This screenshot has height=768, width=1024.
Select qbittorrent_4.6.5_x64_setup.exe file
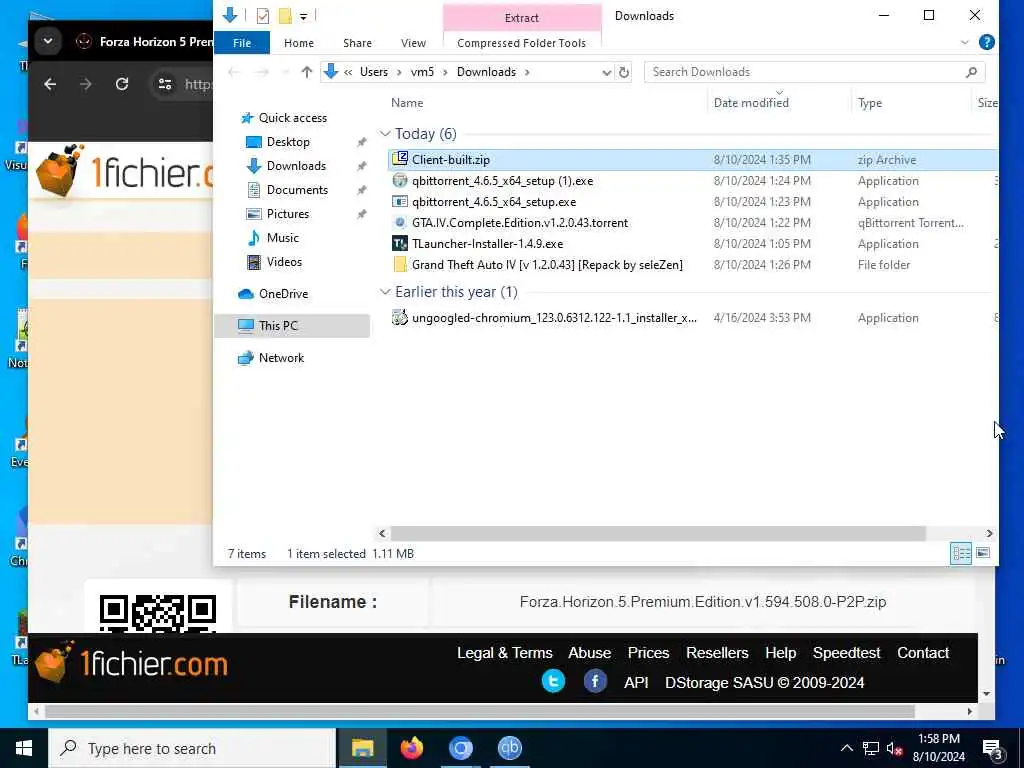click(494, 202)
